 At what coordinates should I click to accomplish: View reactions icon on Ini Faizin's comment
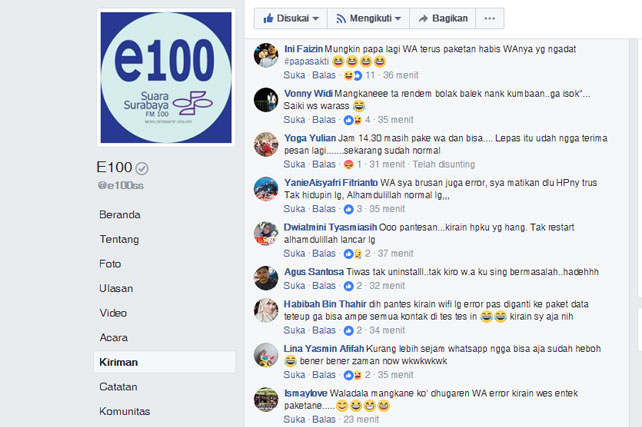coord(353,75)
